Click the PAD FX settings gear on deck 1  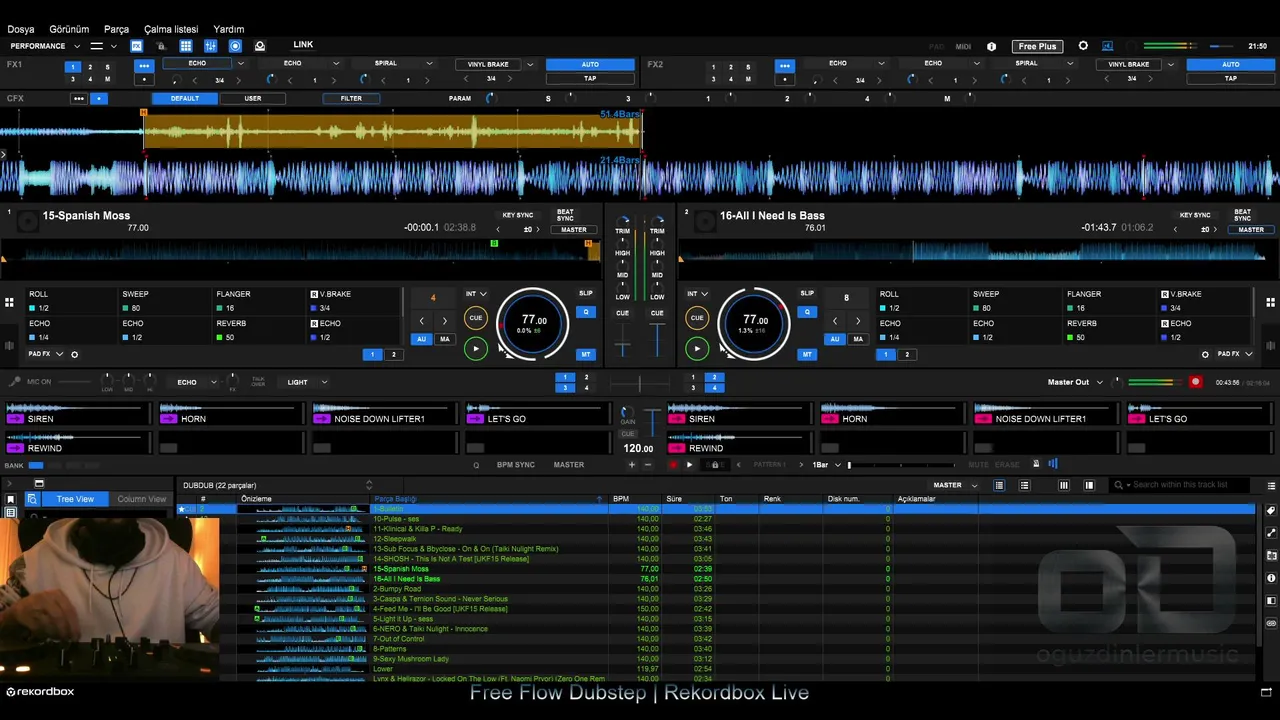(74, 354)
